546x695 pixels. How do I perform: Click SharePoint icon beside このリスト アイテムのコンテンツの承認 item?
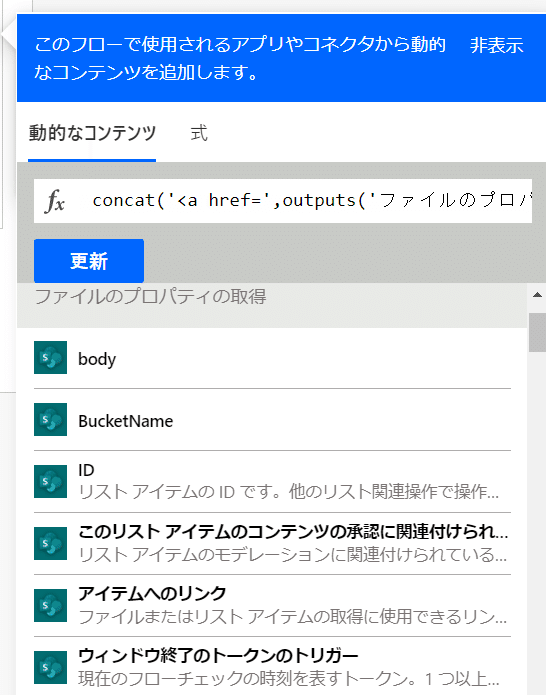coord(51,543)
